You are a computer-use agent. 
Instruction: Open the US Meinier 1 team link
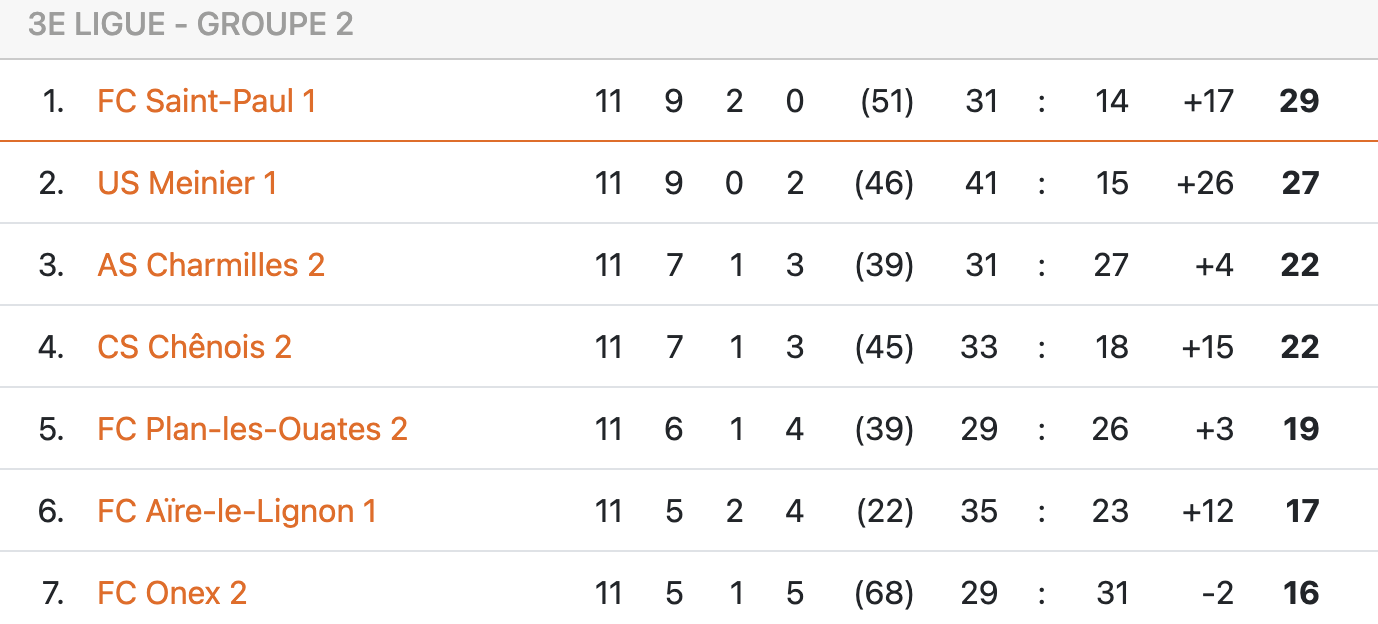click(x=187, y=183)
